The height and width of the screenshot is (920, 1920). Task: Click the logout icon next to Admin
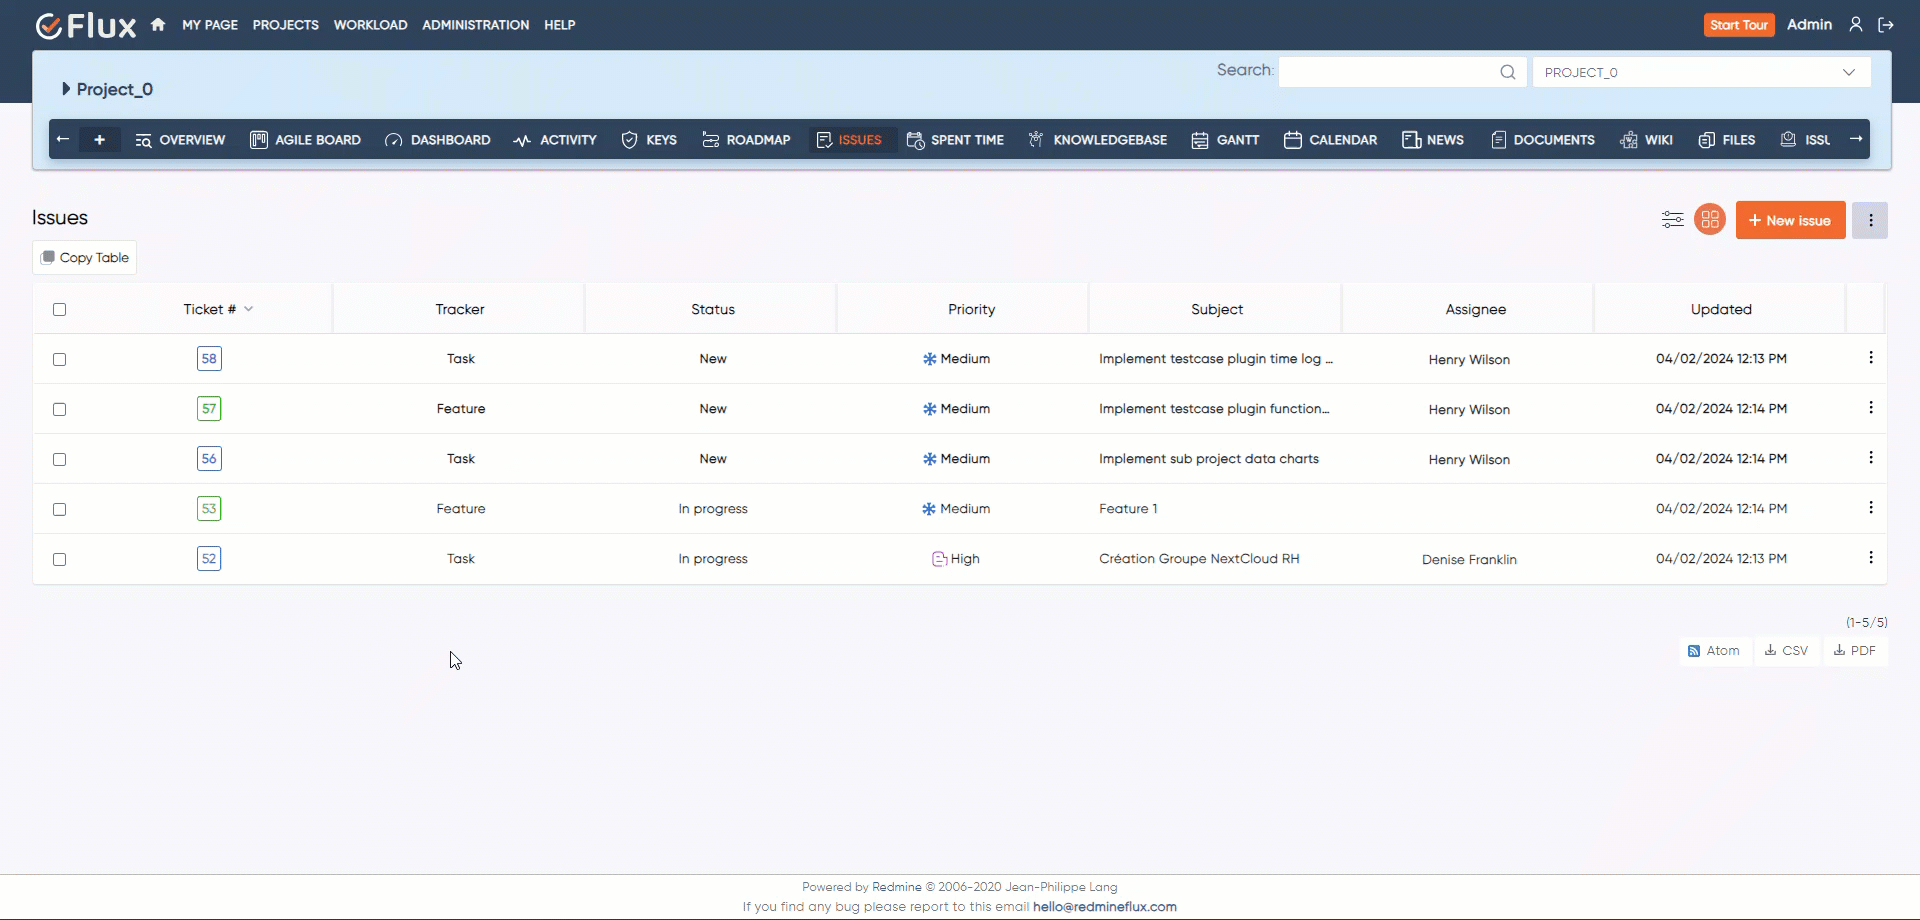(1886, 25)
